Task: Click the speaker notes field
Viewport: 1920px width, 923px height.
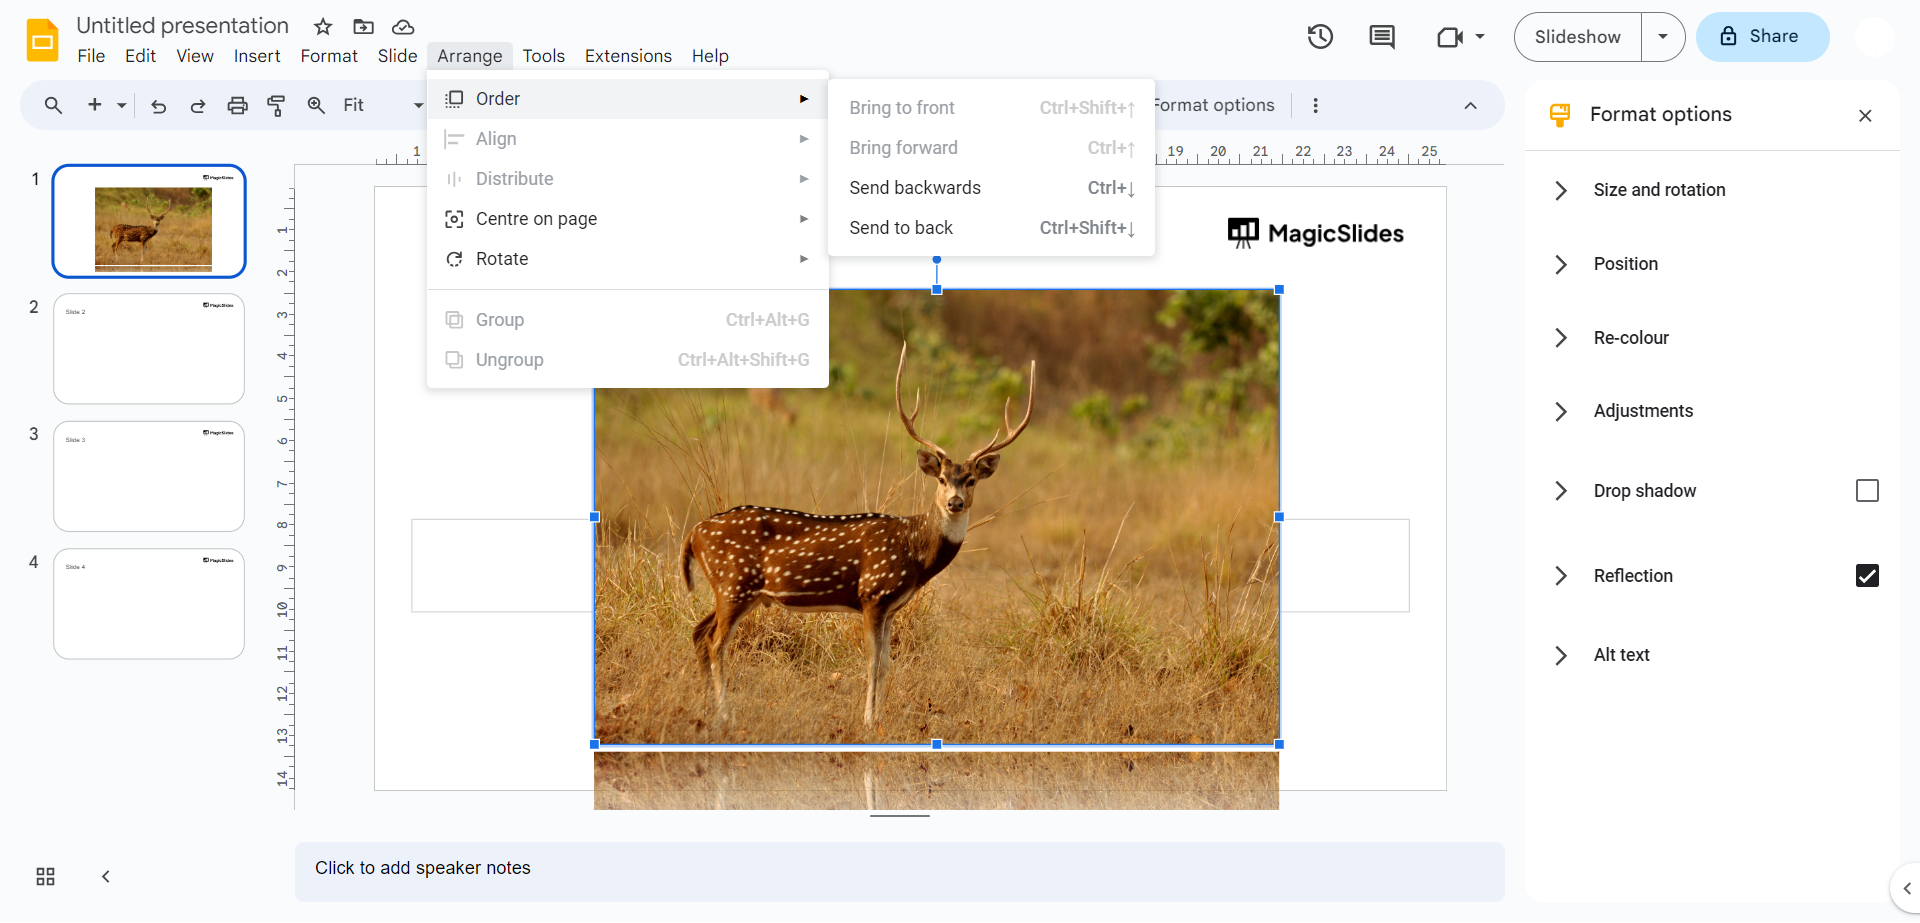Action: coord(899,869)
